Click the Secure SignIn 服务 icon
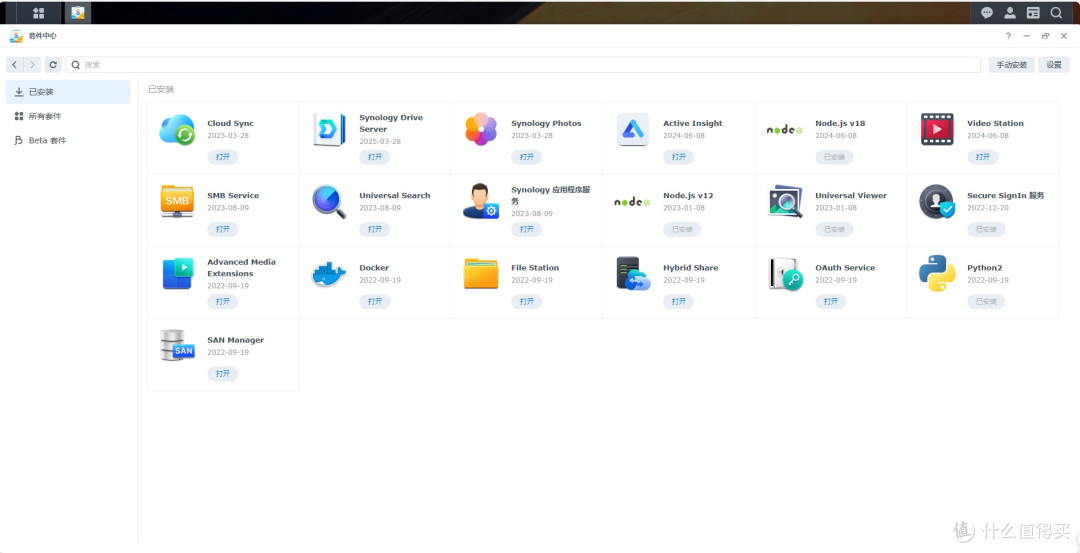The height and width of the screenshot is (553, 1080). [937, 202]
